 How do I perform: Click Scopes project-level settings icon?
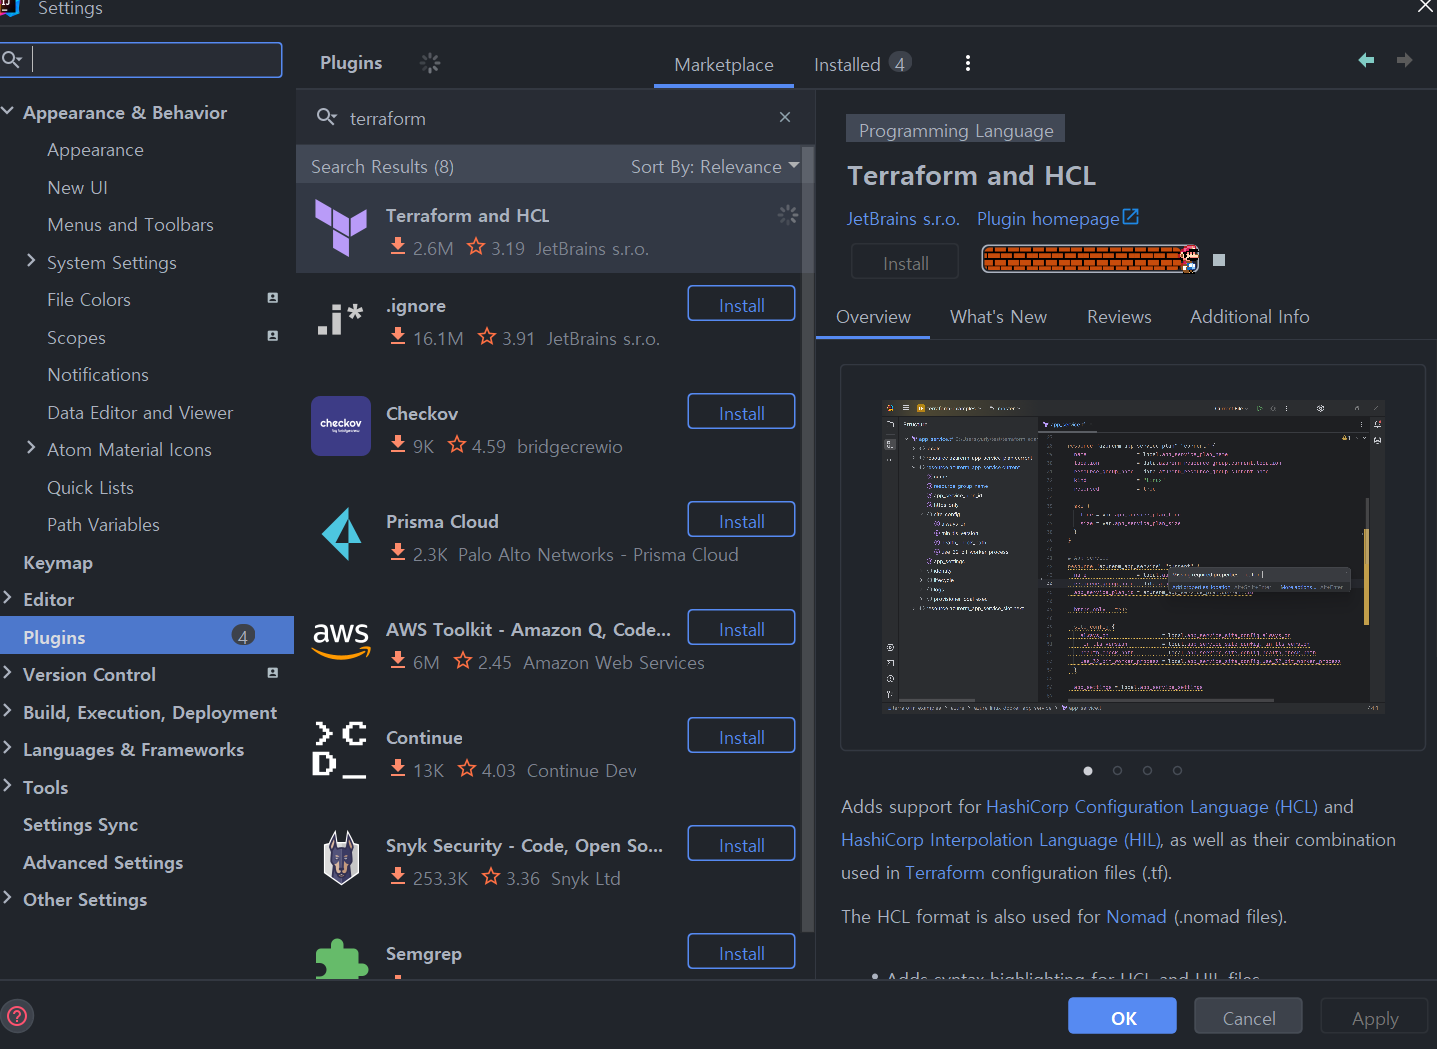pos(272,336)
